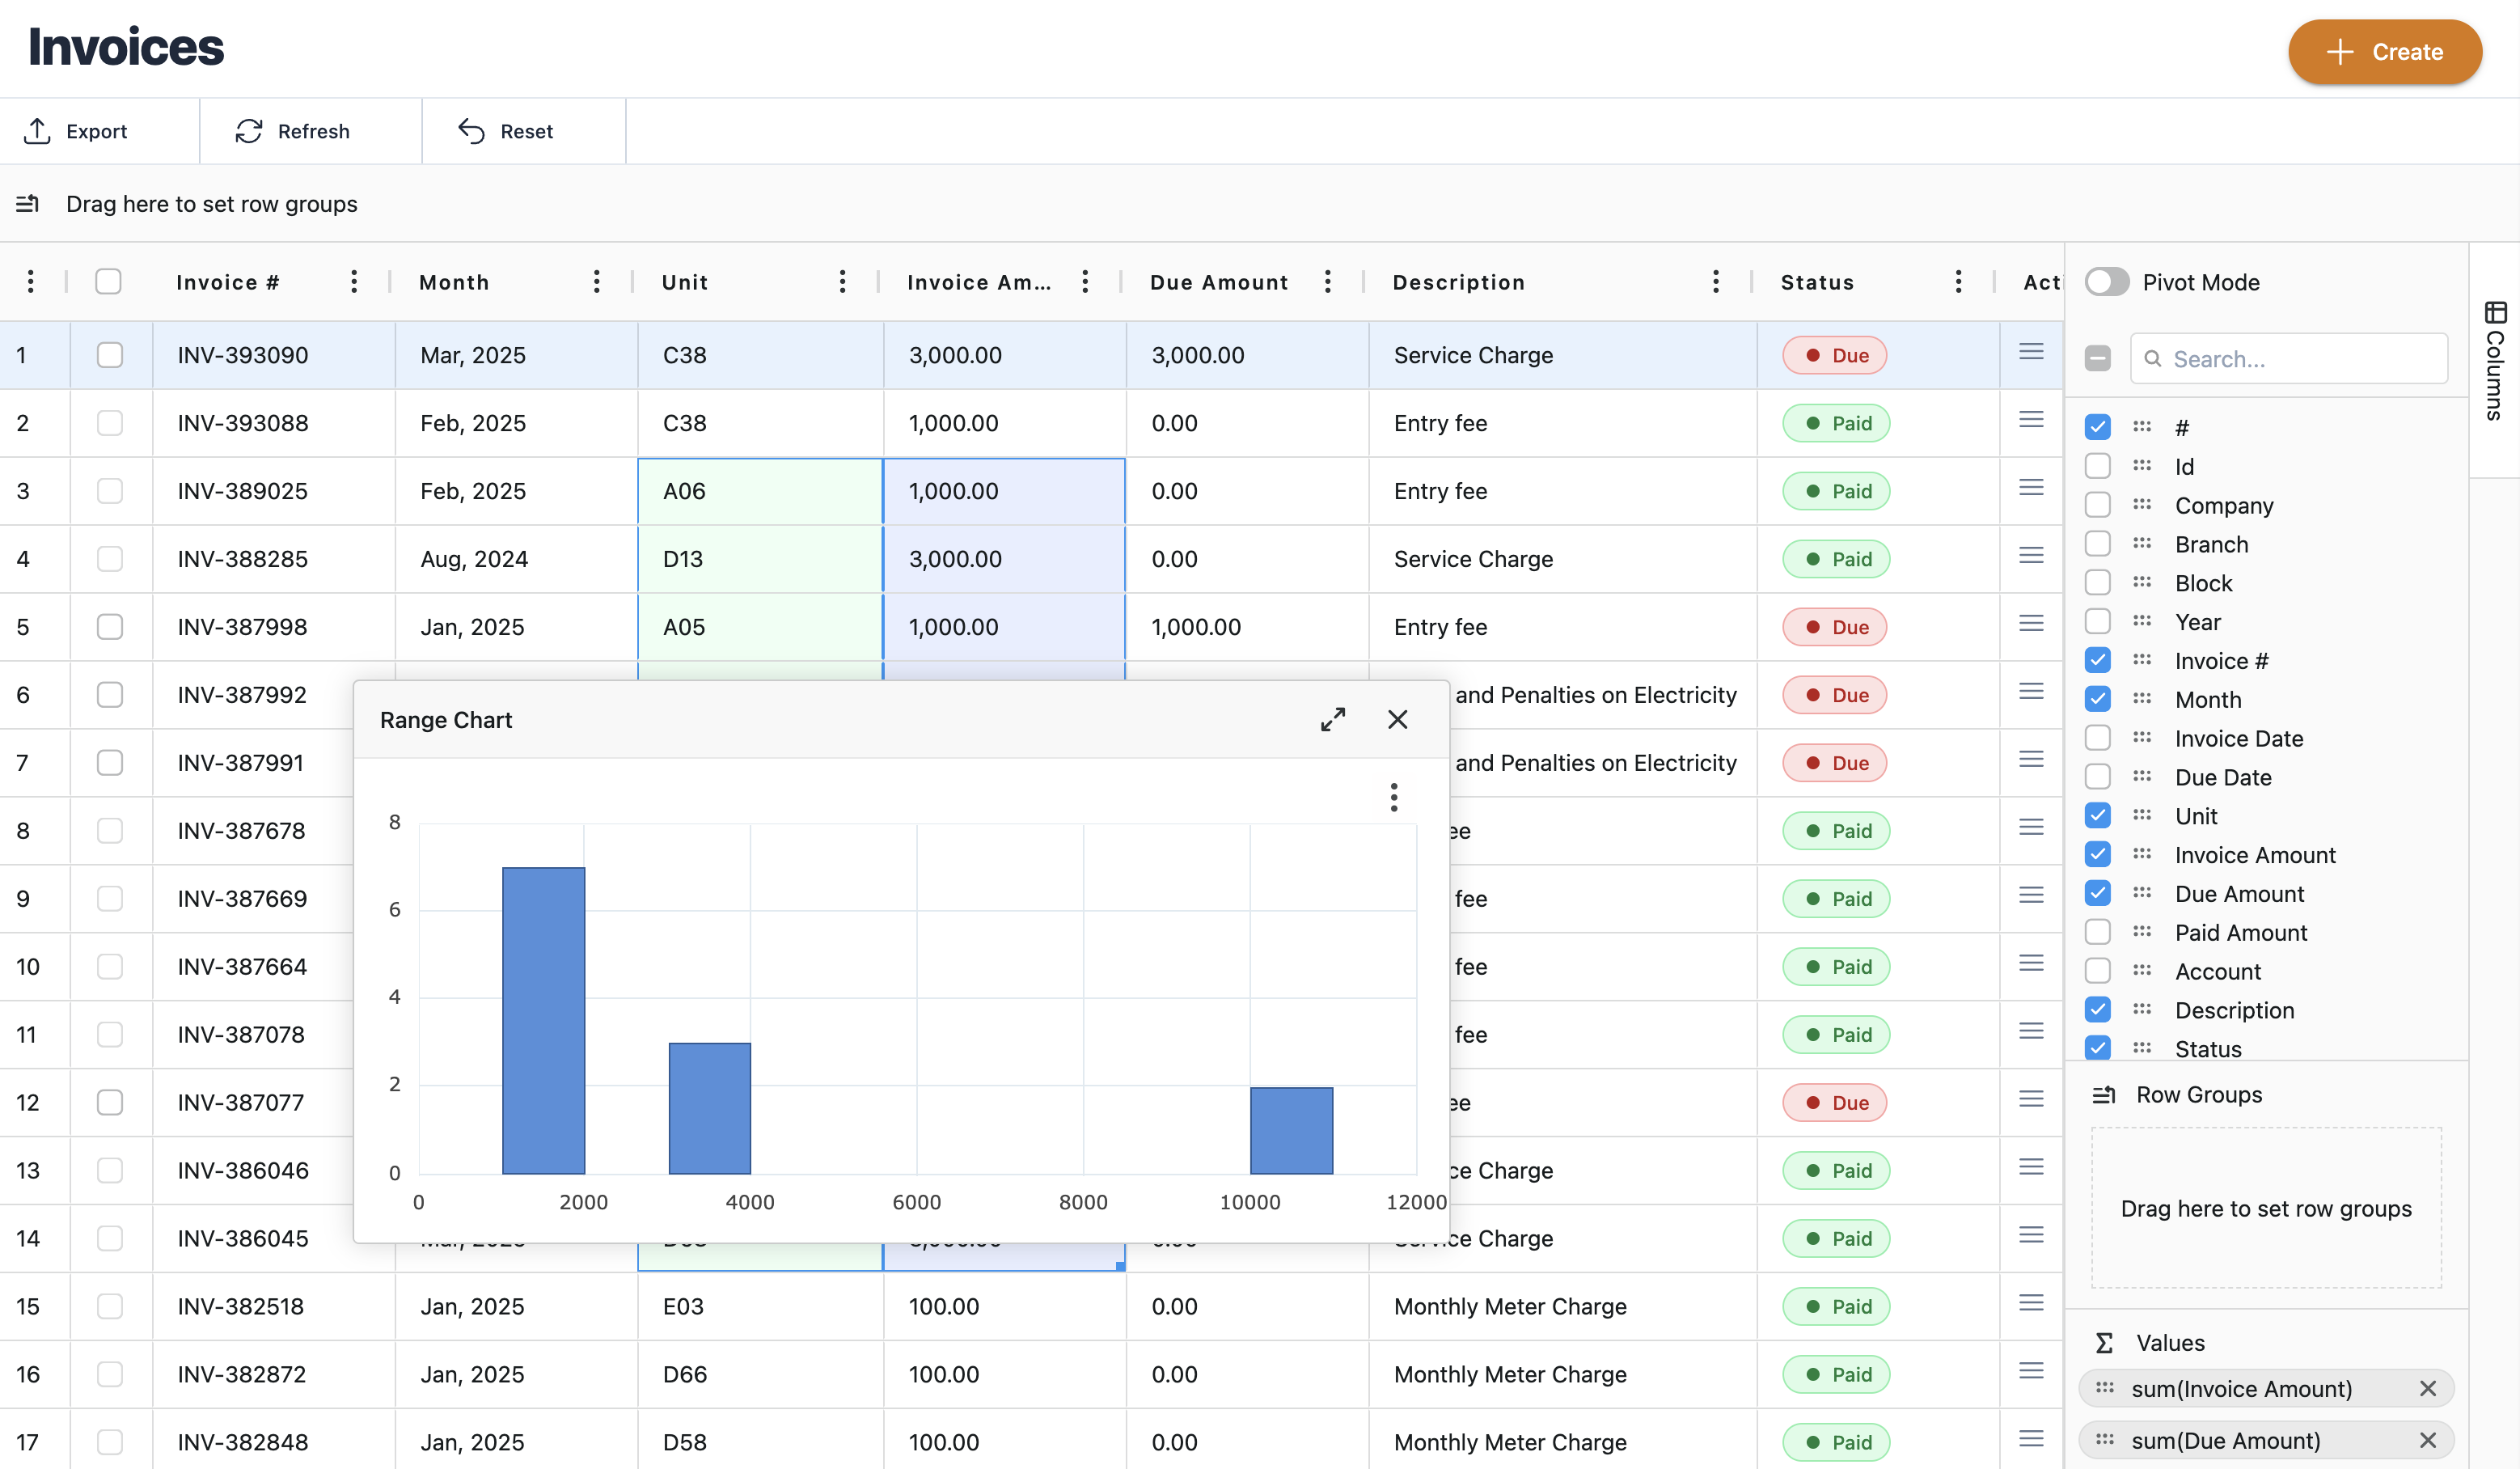Open the Invoice # column menu
The height and width of the screenshot is (1469, 2520).
(x=354, y=282)
